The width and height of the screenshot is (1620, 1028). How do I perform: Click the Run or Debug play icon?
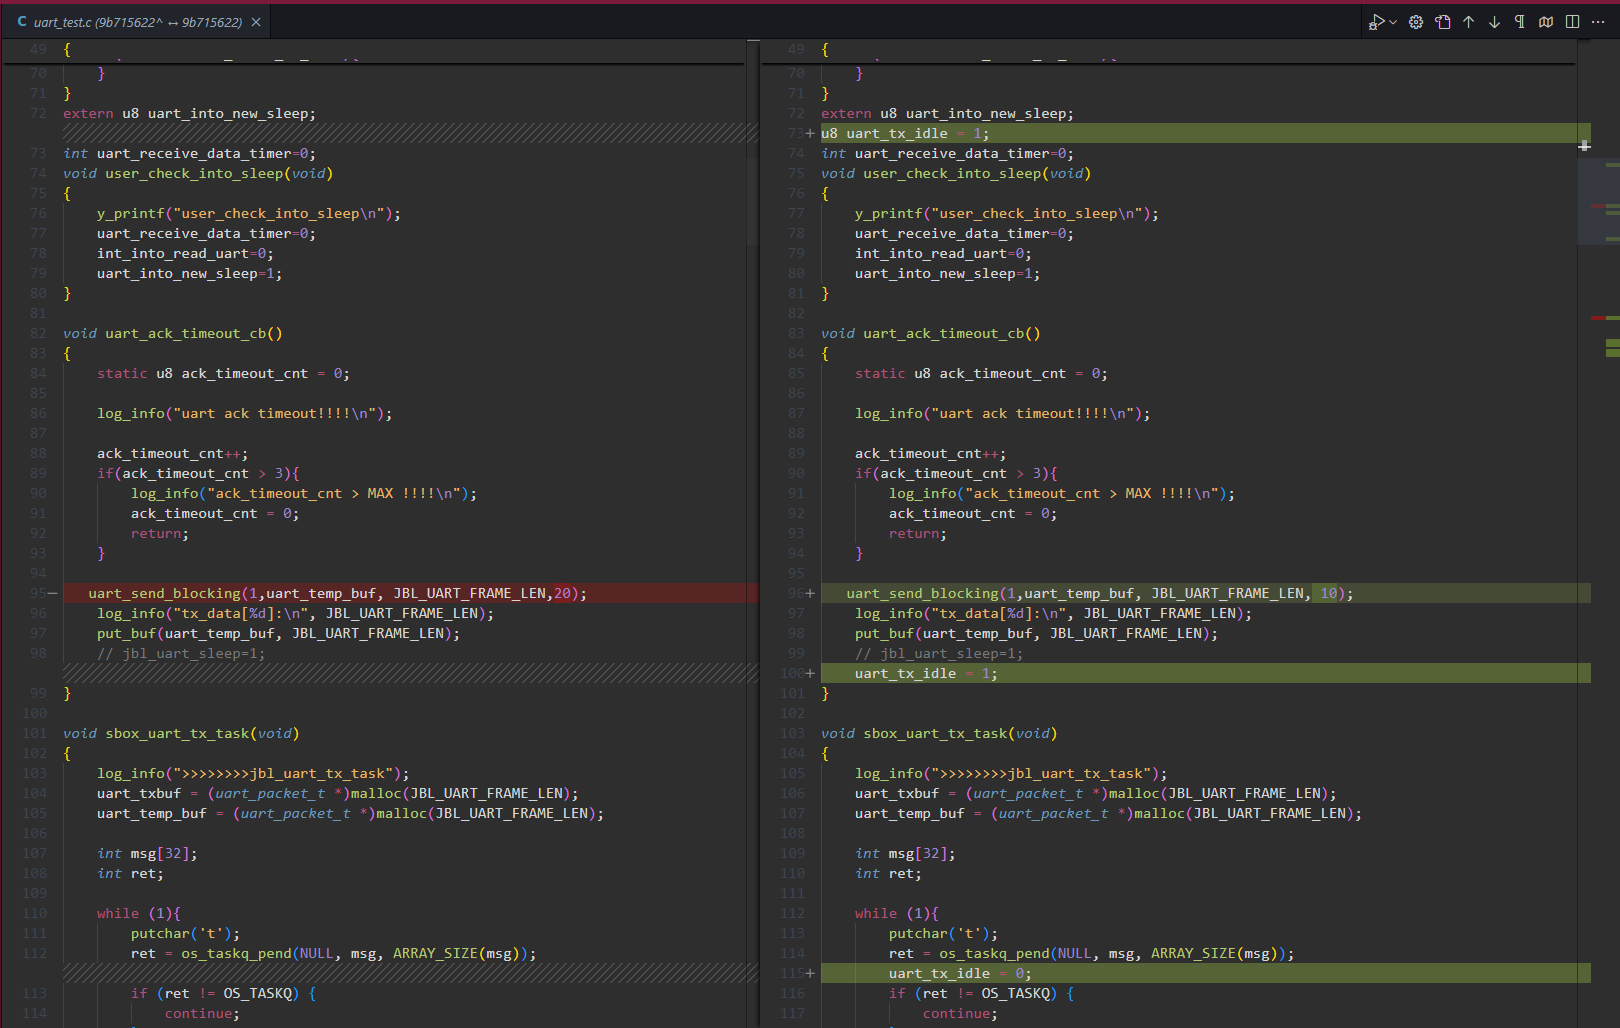coord(1377,22)
